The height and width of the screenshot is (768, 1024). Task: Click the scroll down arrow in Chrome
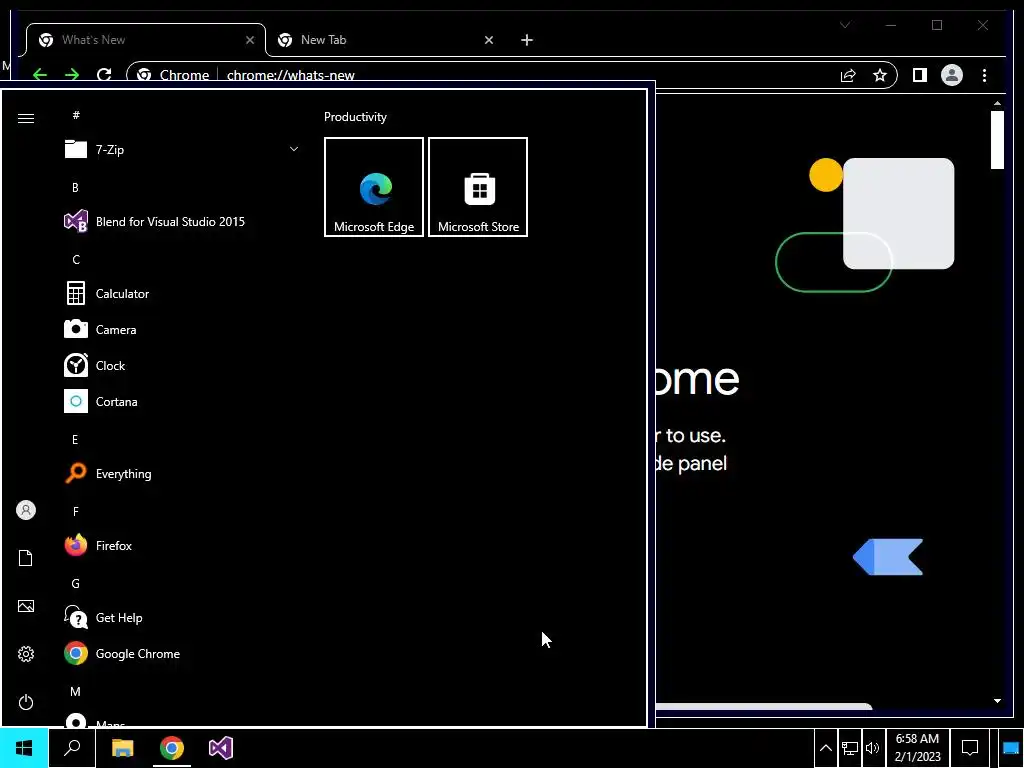coord(997,701)
